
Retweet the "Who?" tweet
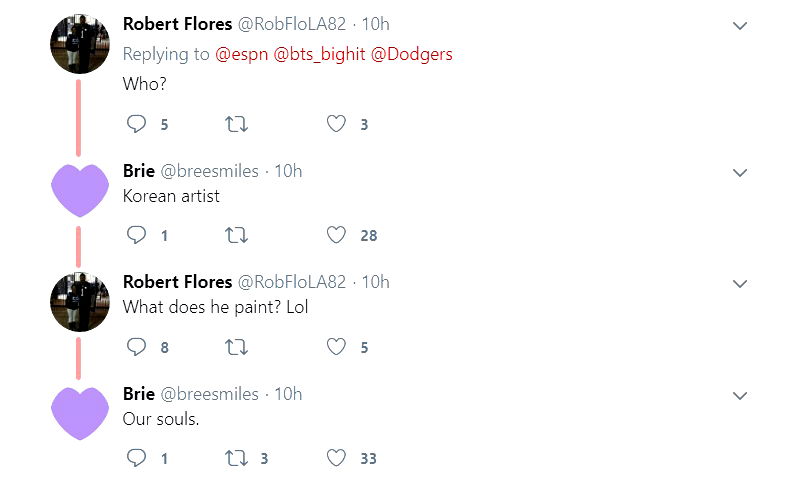[x=237, y=125]
